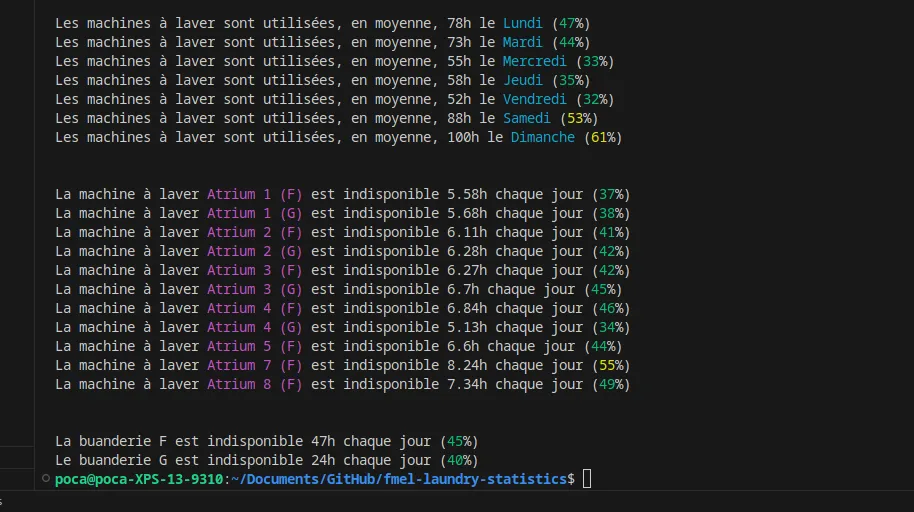Click the word Lundi in the output
This screenshot has height=512, width=914.
click(x=523, y=23)
